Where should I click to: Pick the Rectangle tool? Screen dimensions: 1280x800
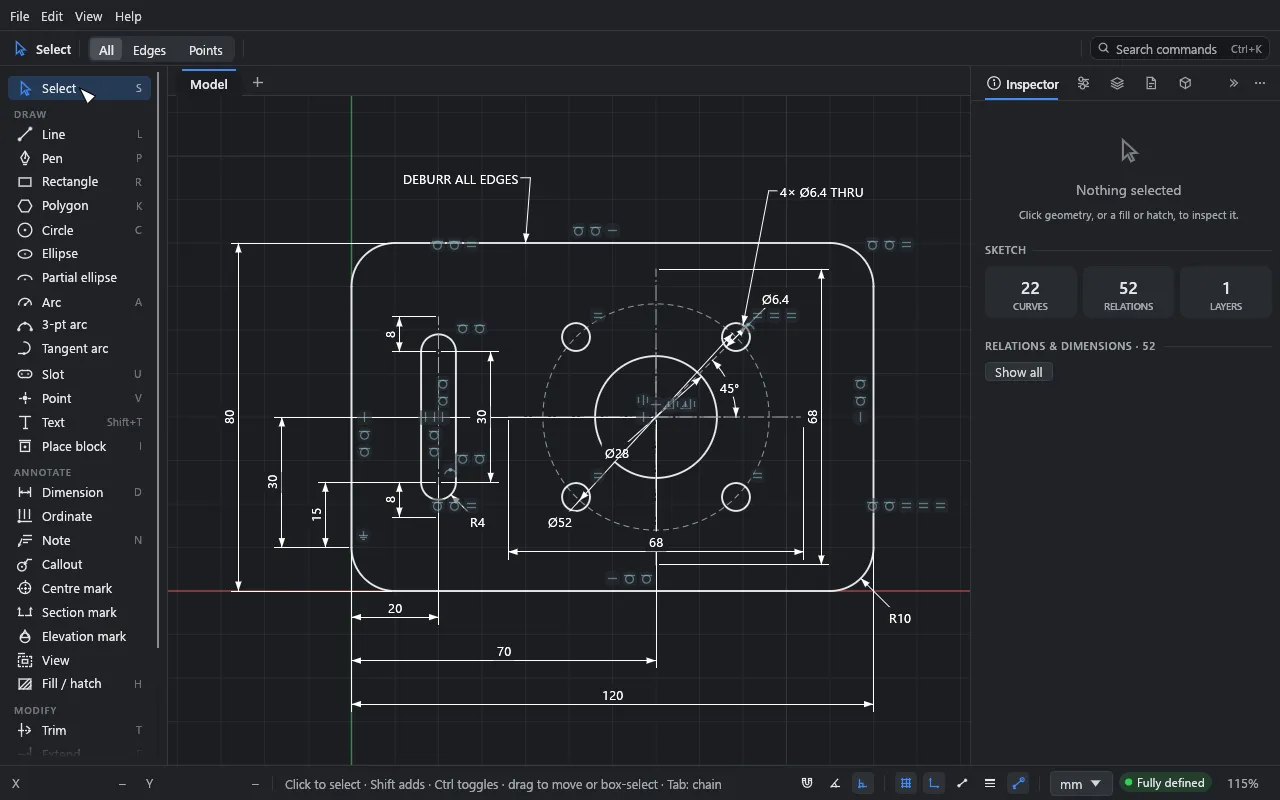(80, 182)
